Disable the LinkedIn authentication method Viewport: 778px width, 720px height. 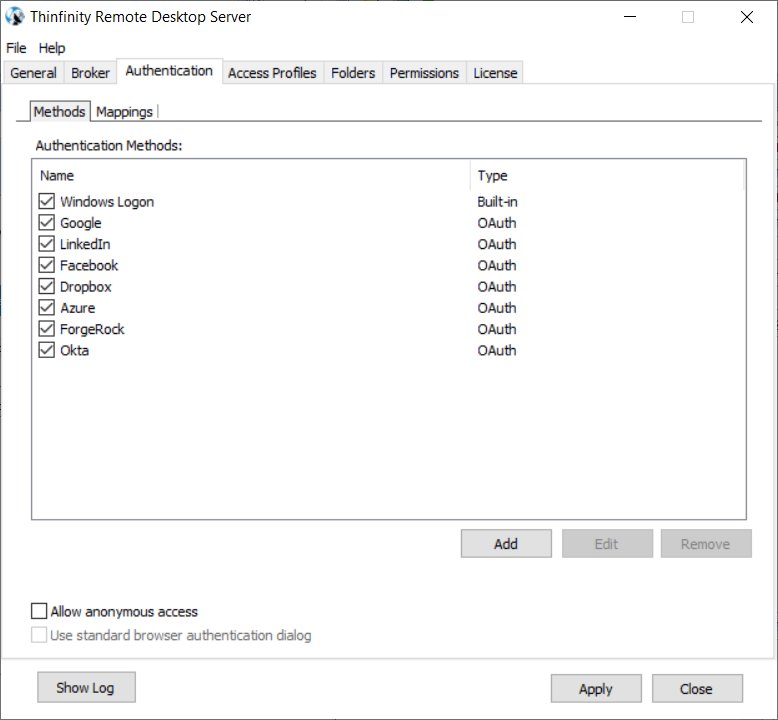point(47,244)
